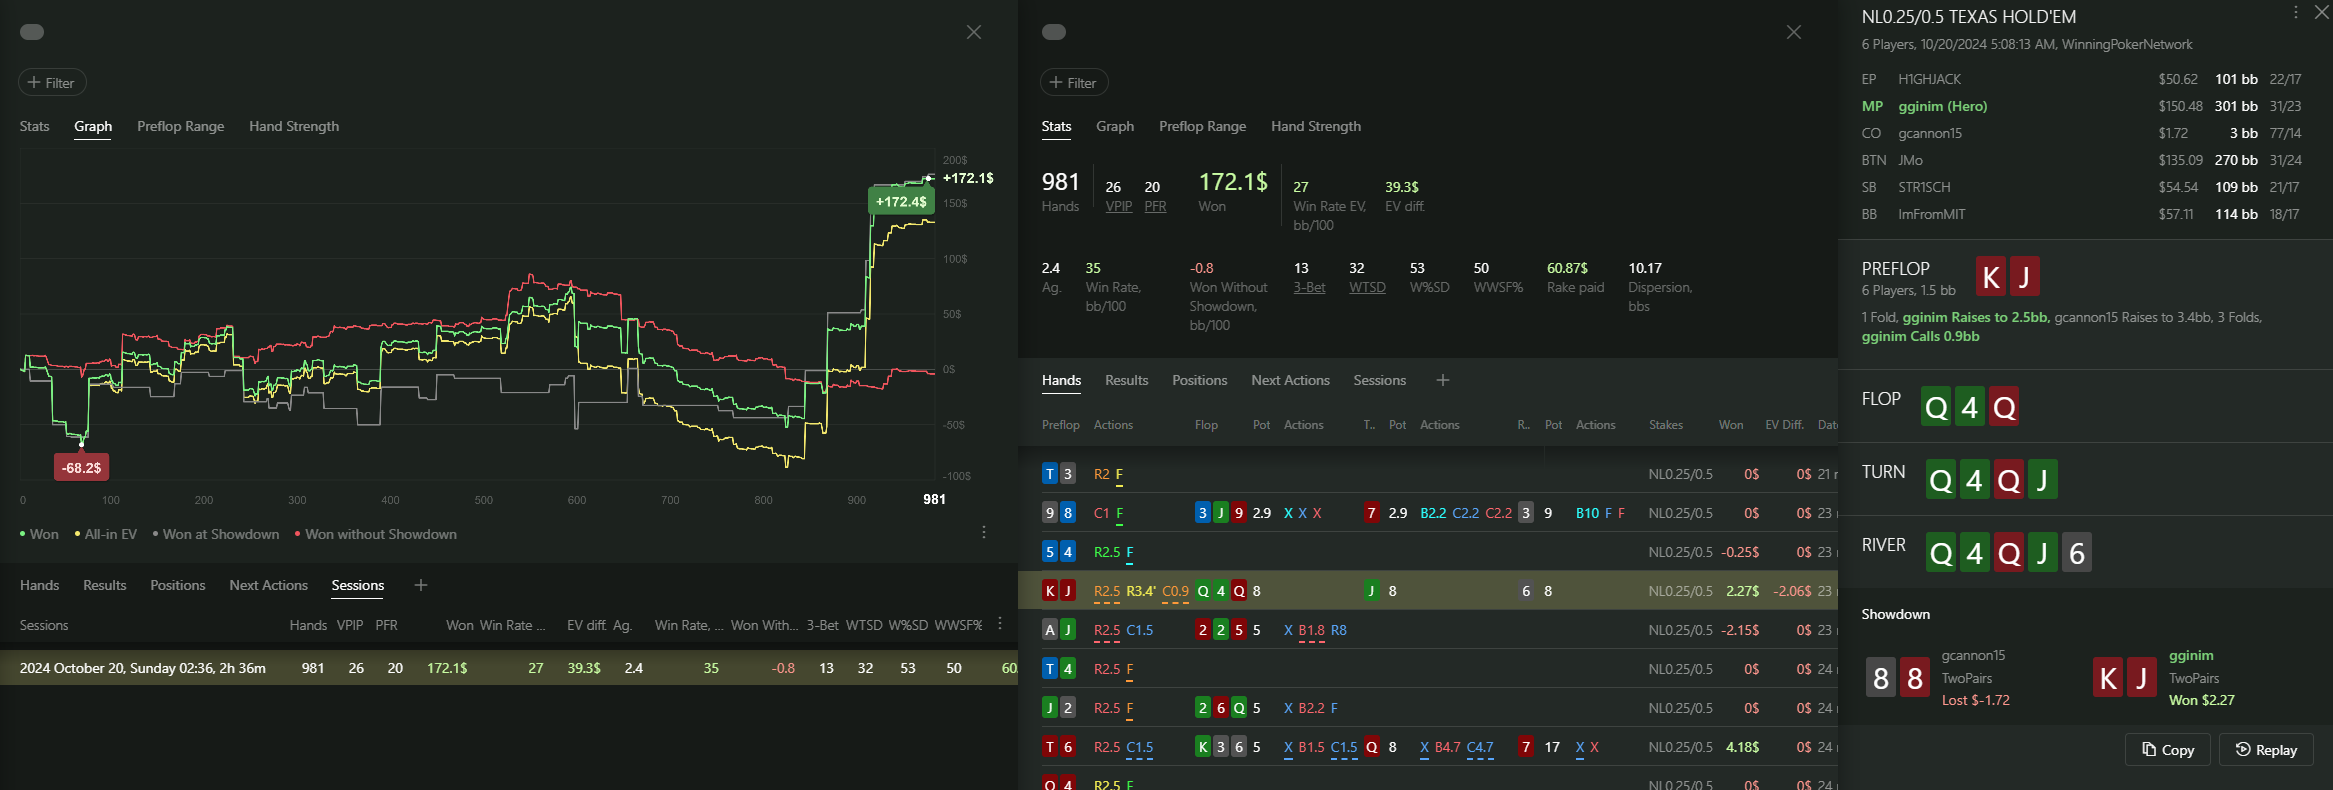Add a new tab next to left Sessions

(x=421, y=585)
